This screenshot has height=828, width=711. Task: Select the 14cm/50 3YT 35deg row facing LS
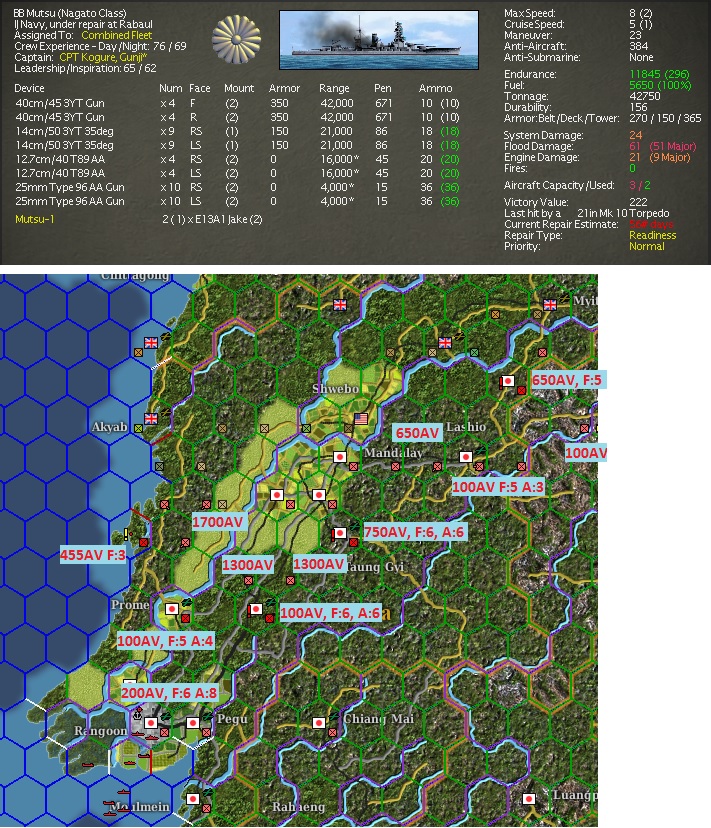237,145
